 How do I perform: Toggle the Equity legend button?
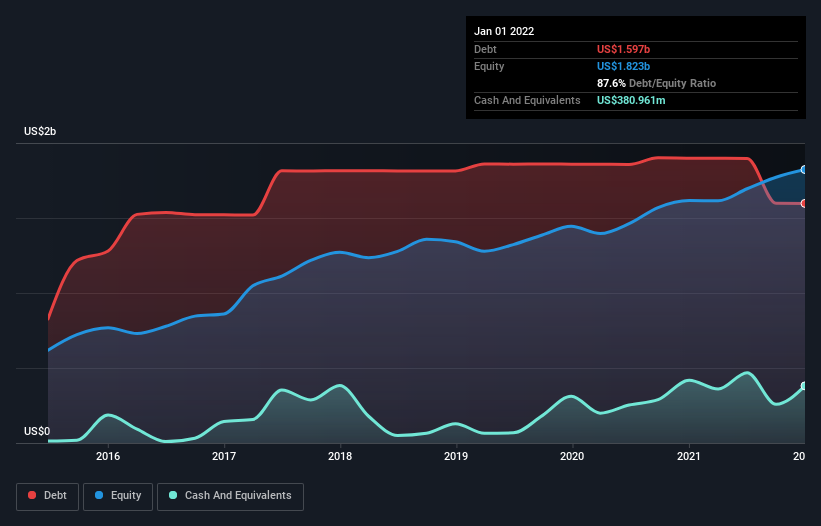(x=118, y=496)
